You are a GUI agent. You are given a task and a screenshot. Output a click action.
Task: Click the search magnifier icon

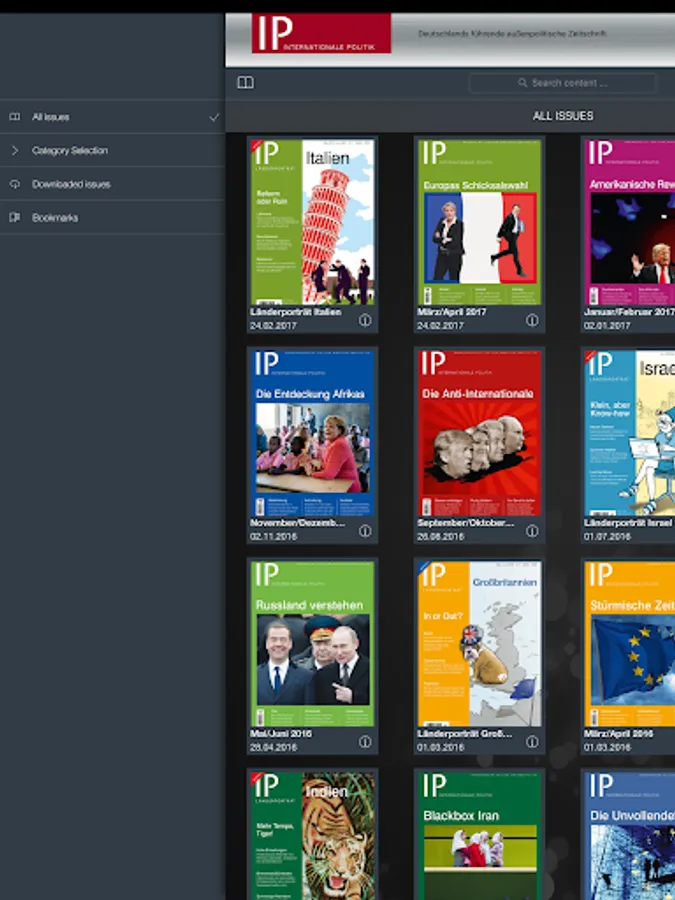pyautogui.click(x=522, y=83)
